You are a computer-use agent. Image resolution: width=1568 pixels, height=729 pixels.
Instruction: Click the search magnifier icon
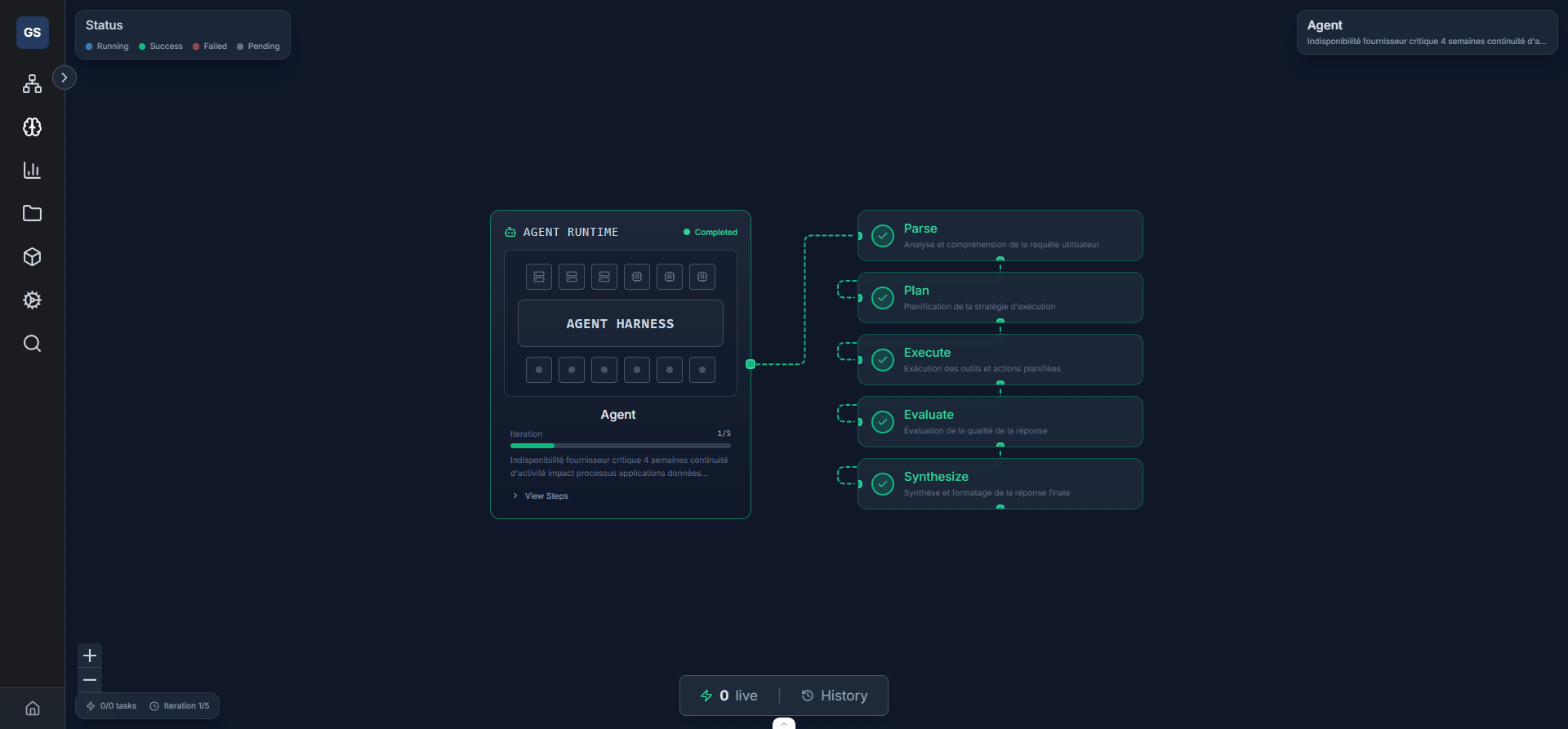(32, 344)
